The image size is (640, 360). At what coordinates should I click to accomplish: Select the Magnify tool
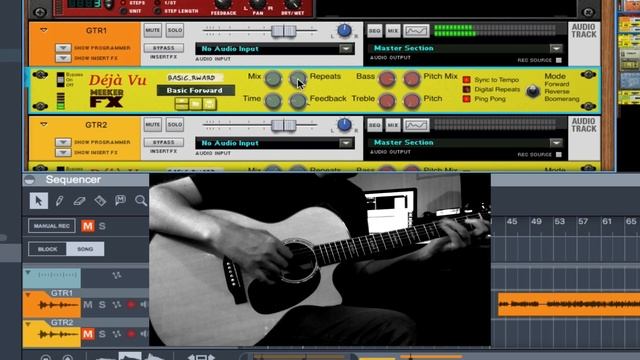pos(141,200)
